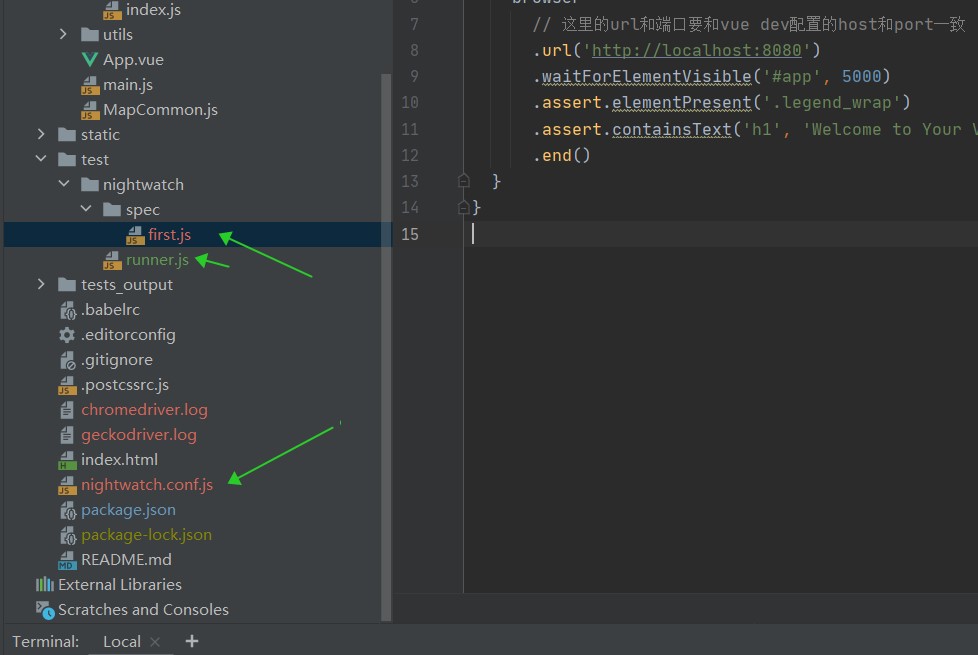Select App.vue in the project tree

click(x=133, y=60)
